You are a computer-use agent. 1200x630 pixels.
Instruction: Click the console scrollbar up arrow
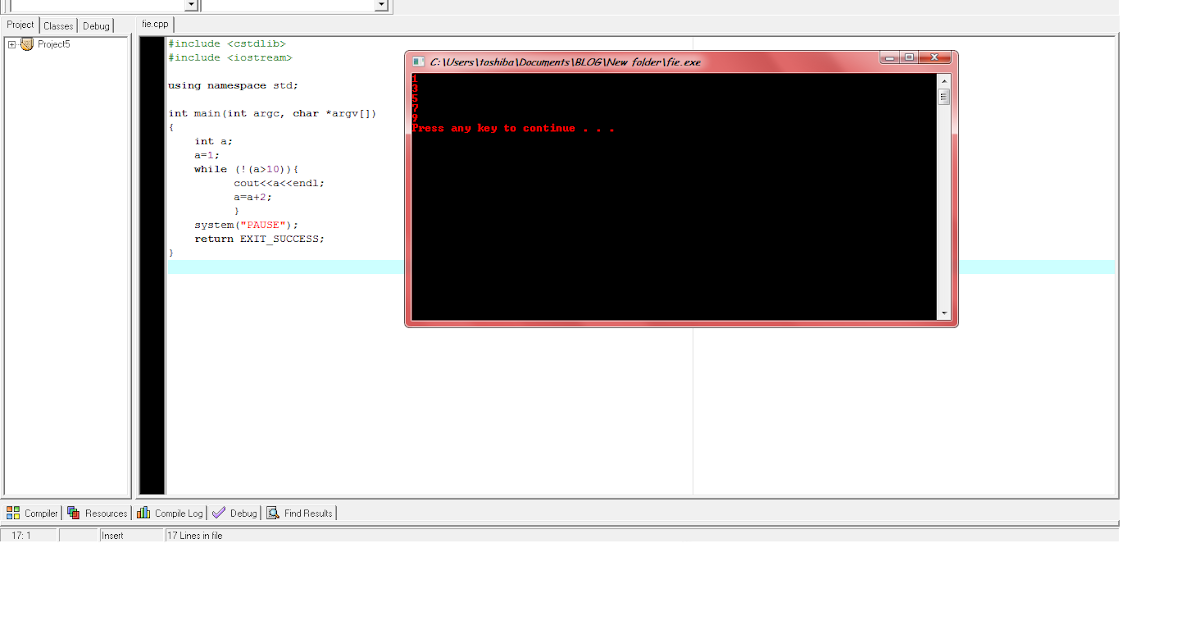(x=944, y=81)
